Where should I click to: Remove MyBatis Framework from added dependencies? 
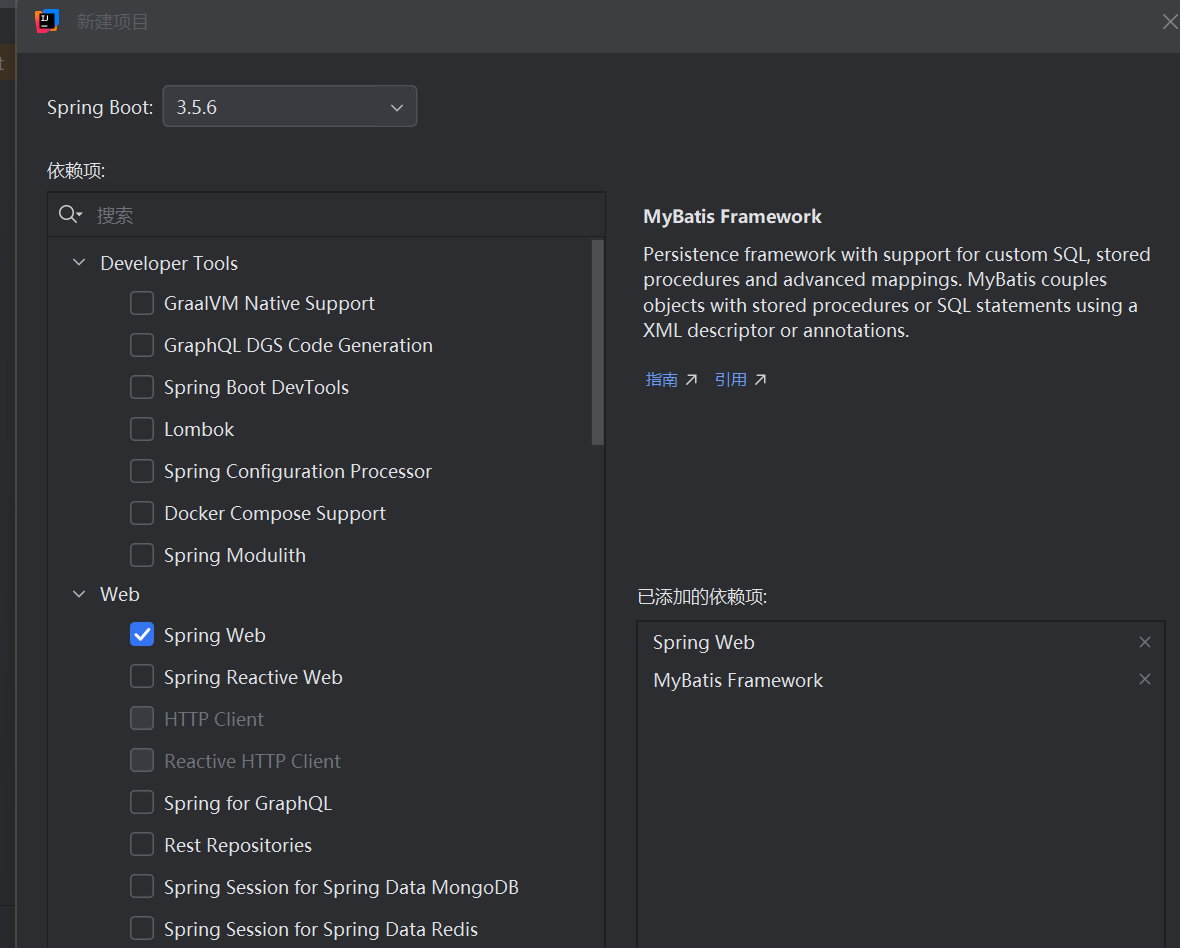pos(1144,679)
